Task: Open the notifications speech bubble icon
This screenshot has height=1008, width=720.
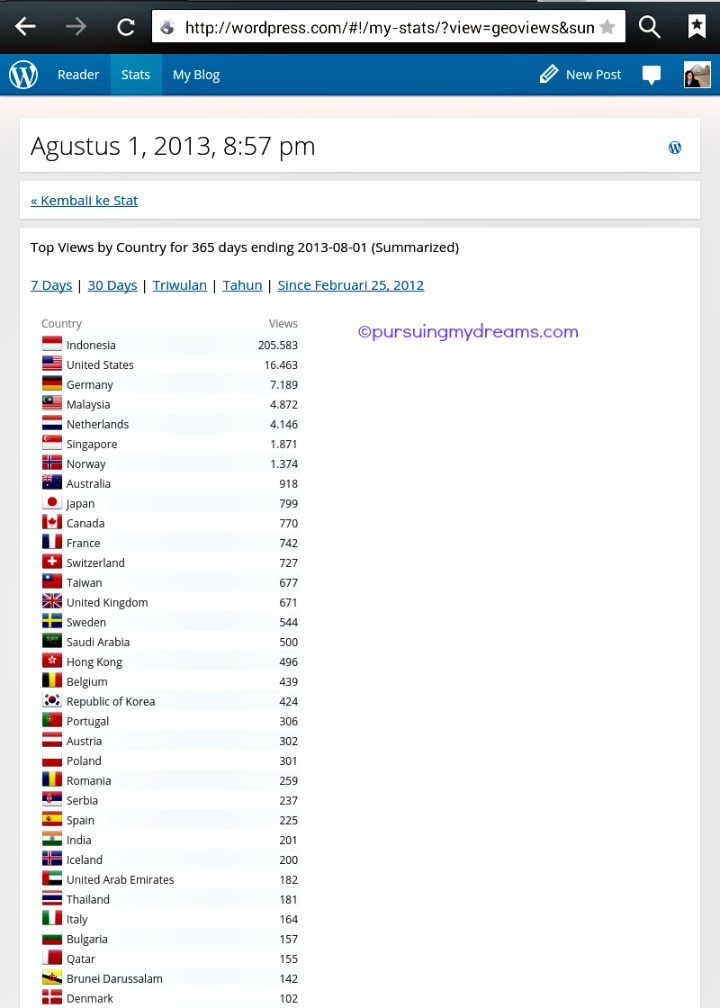Action: click(x=652, y=75)
